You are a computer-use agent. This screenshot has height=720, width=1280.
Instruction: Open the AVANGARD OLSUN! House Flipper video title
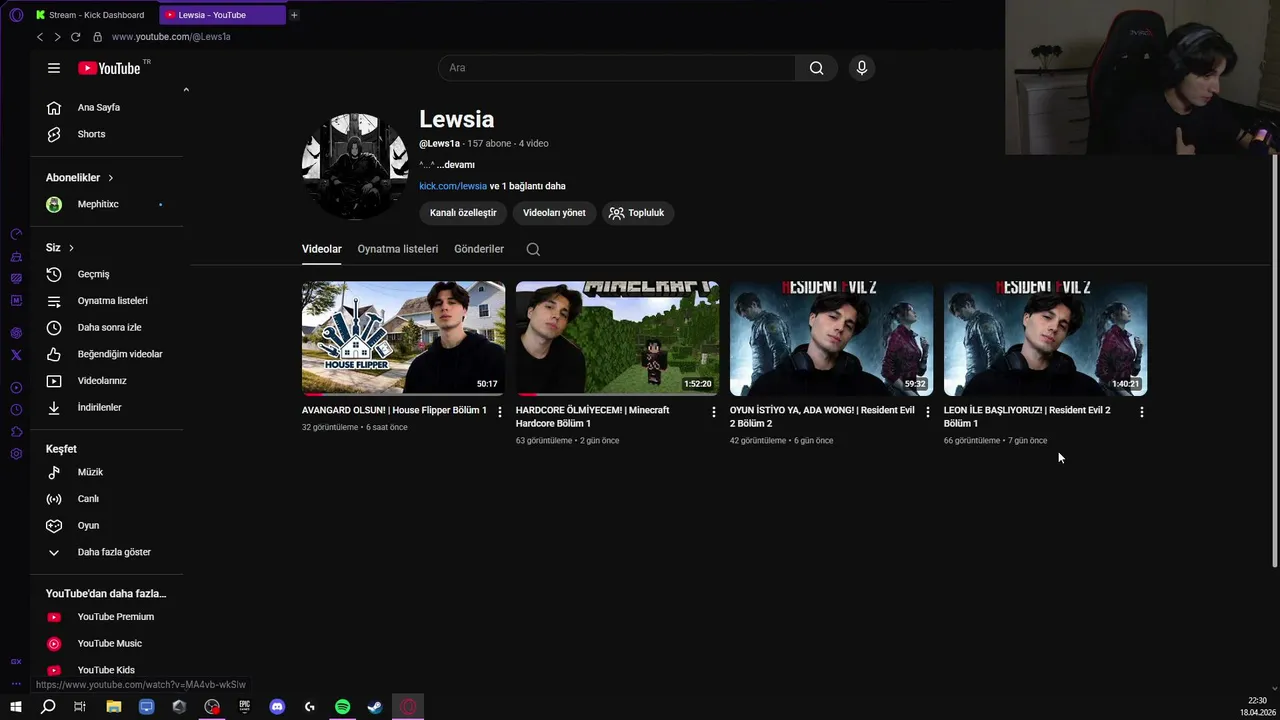(394, 410)
